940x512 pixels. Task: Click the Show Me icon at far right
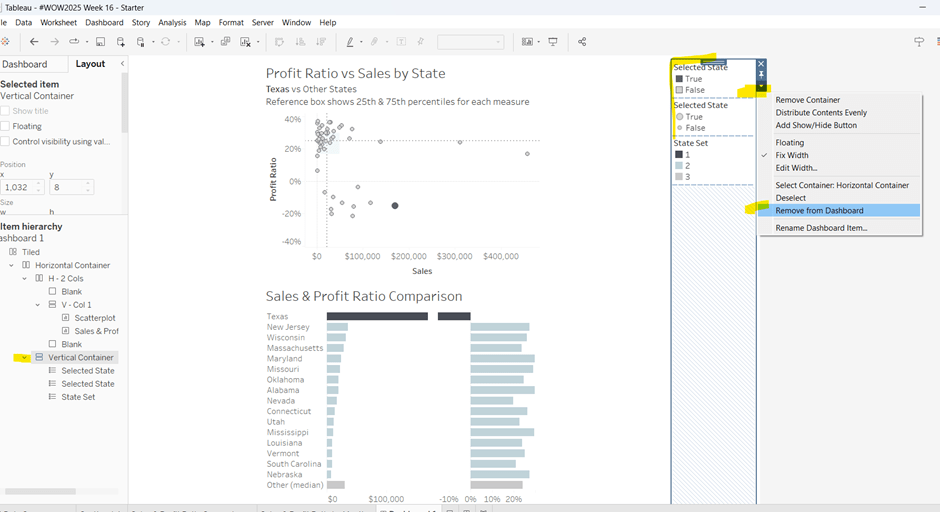pos(919,42)
